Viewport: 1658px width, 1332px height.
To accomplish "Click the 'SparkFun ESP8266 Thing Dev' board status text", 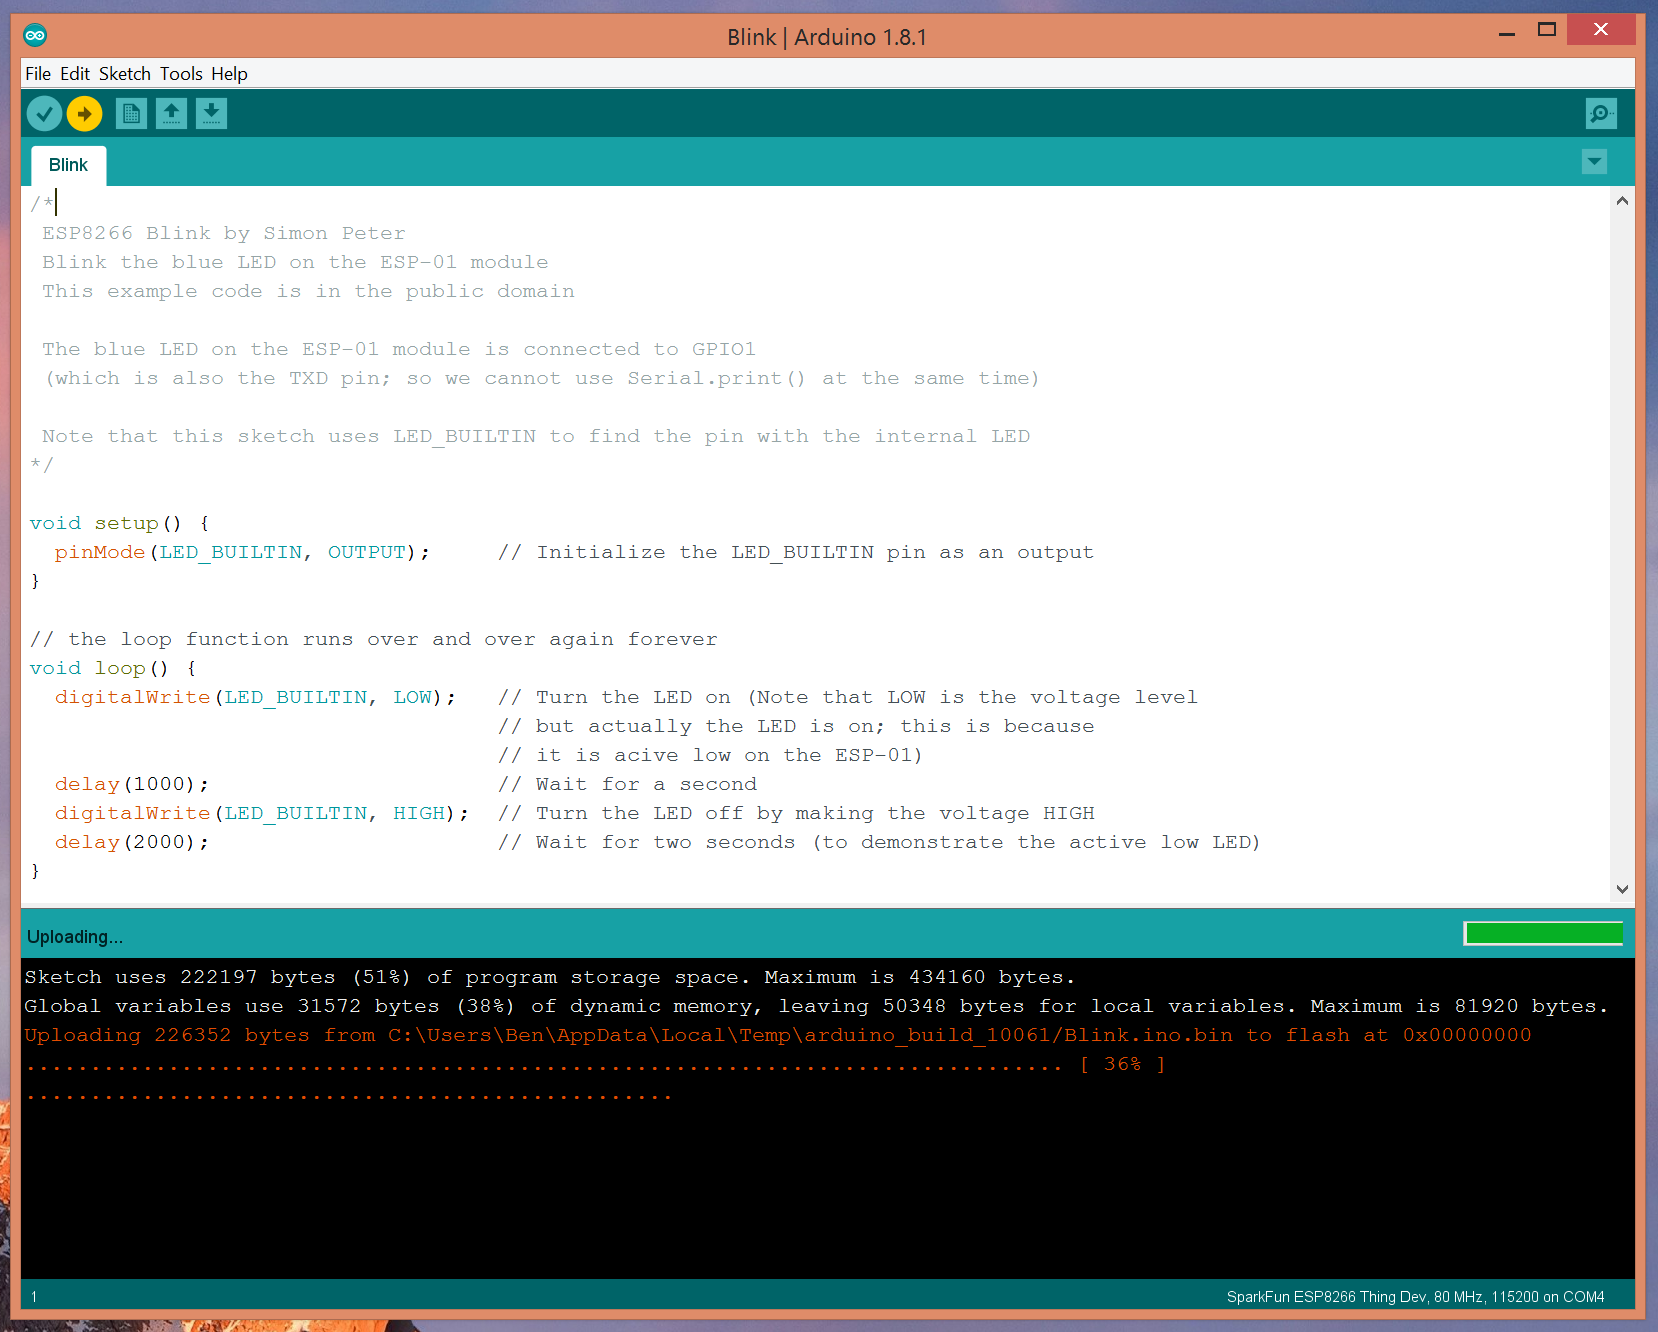I will (x=1416, y=1297).
